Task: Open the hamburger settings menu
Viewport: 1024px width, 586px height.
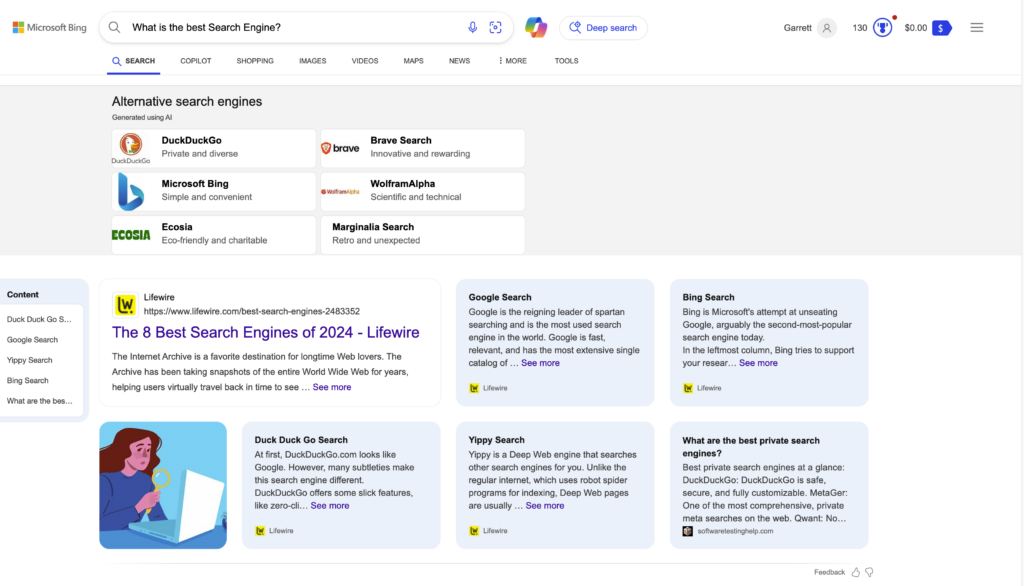Action: pyautogui.click(x=976, y=28)
